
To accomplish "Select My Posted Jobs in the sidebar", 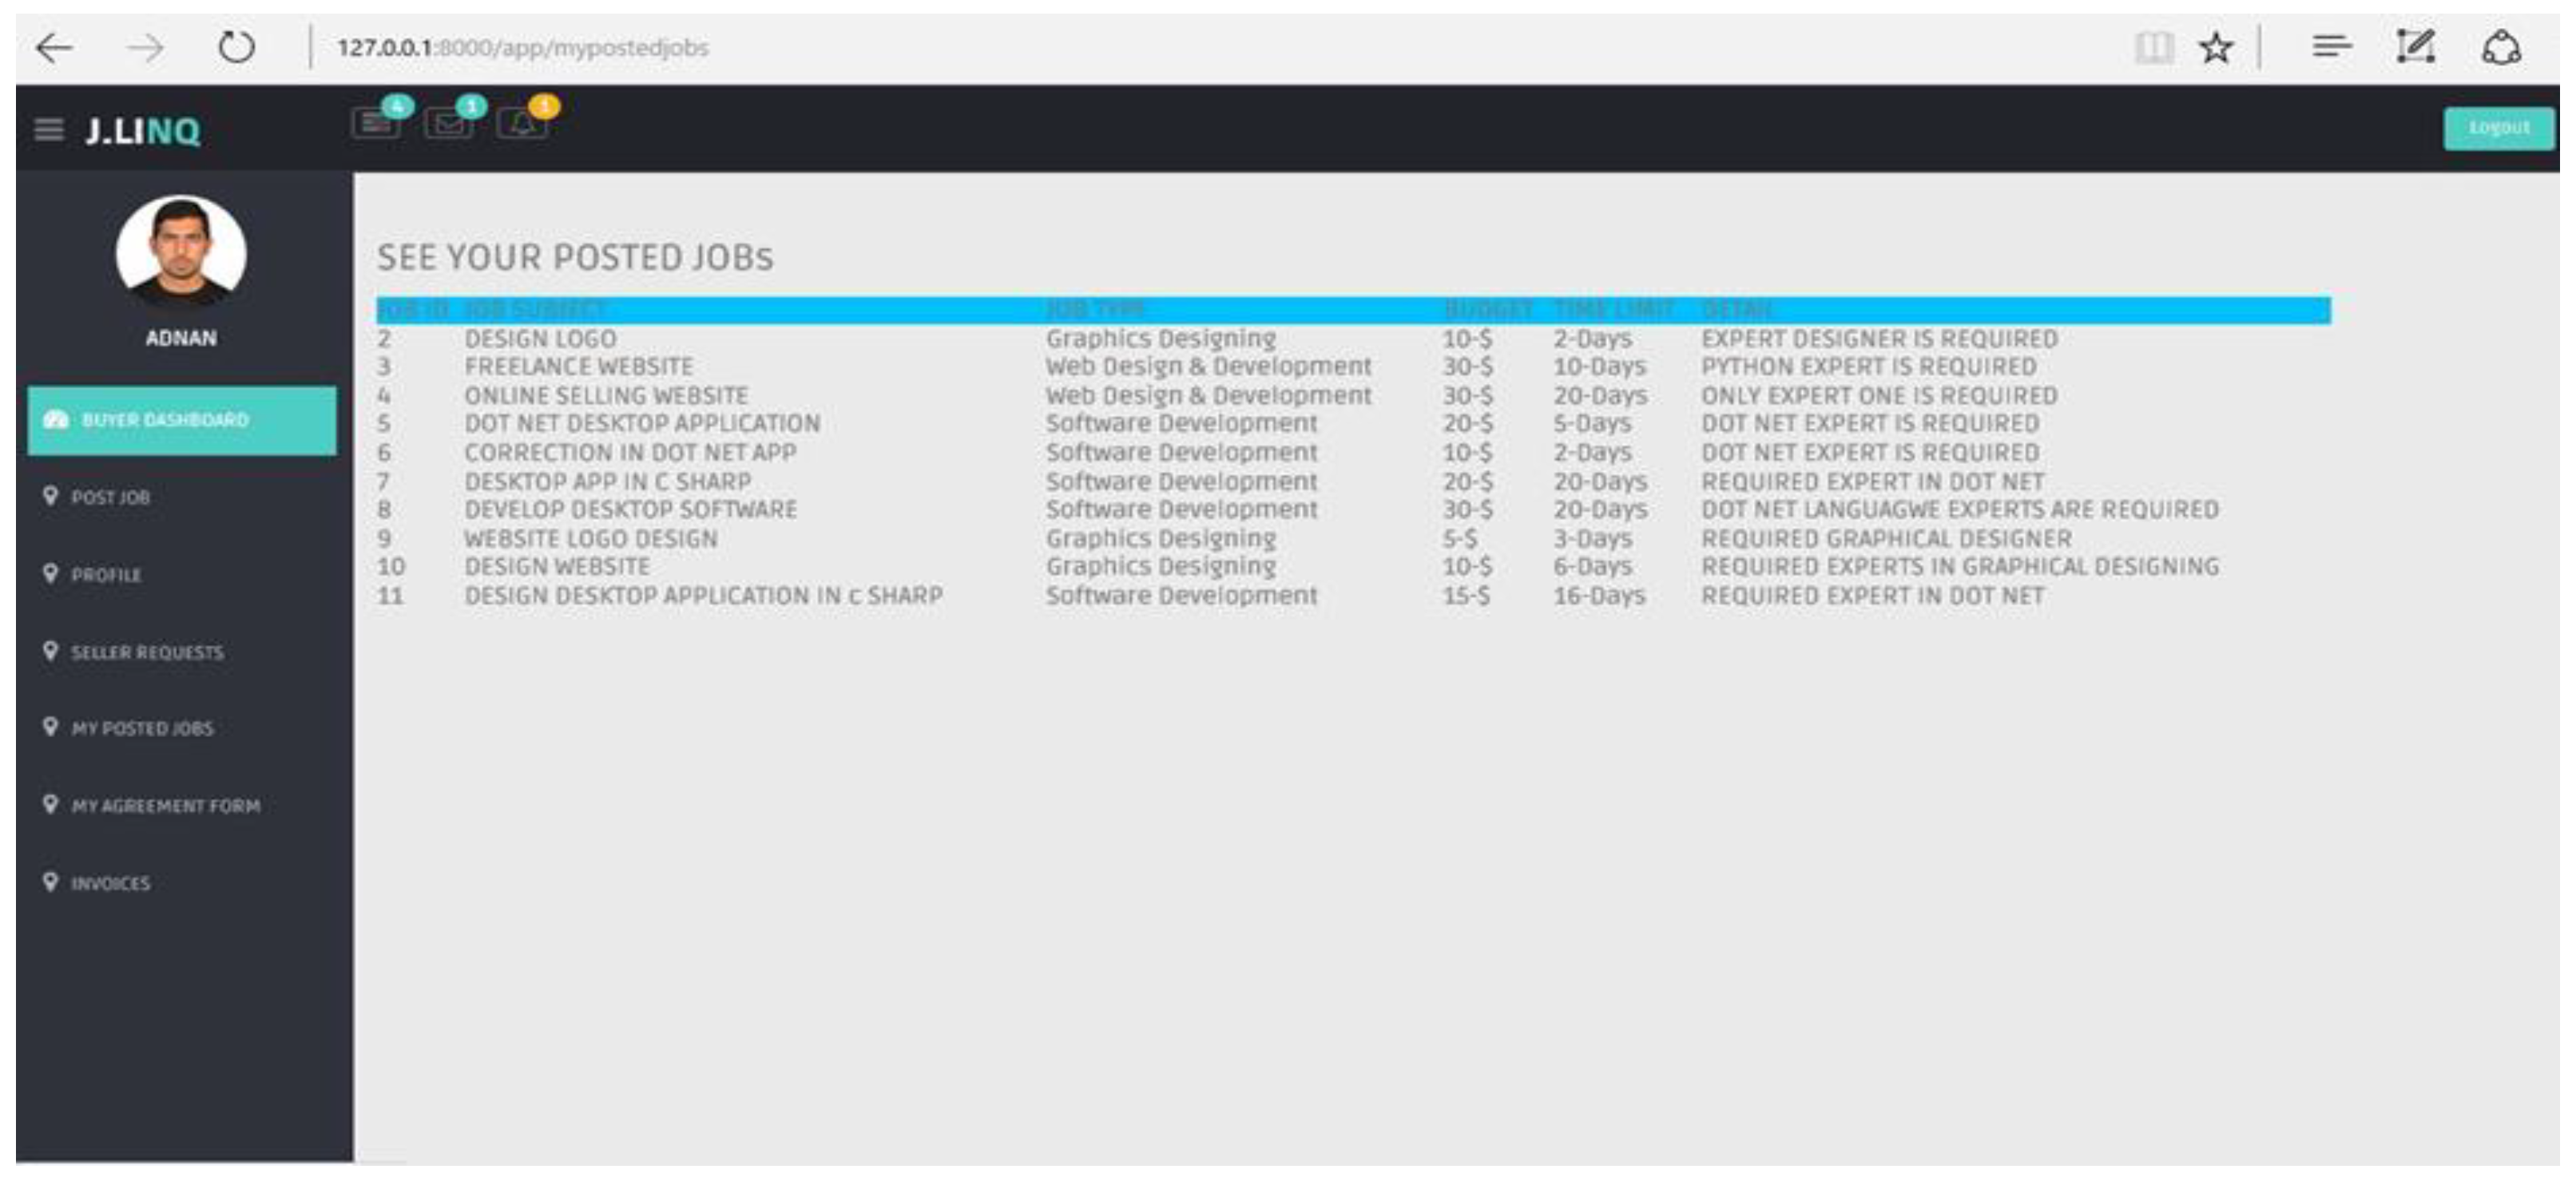I will coord(142,729).
